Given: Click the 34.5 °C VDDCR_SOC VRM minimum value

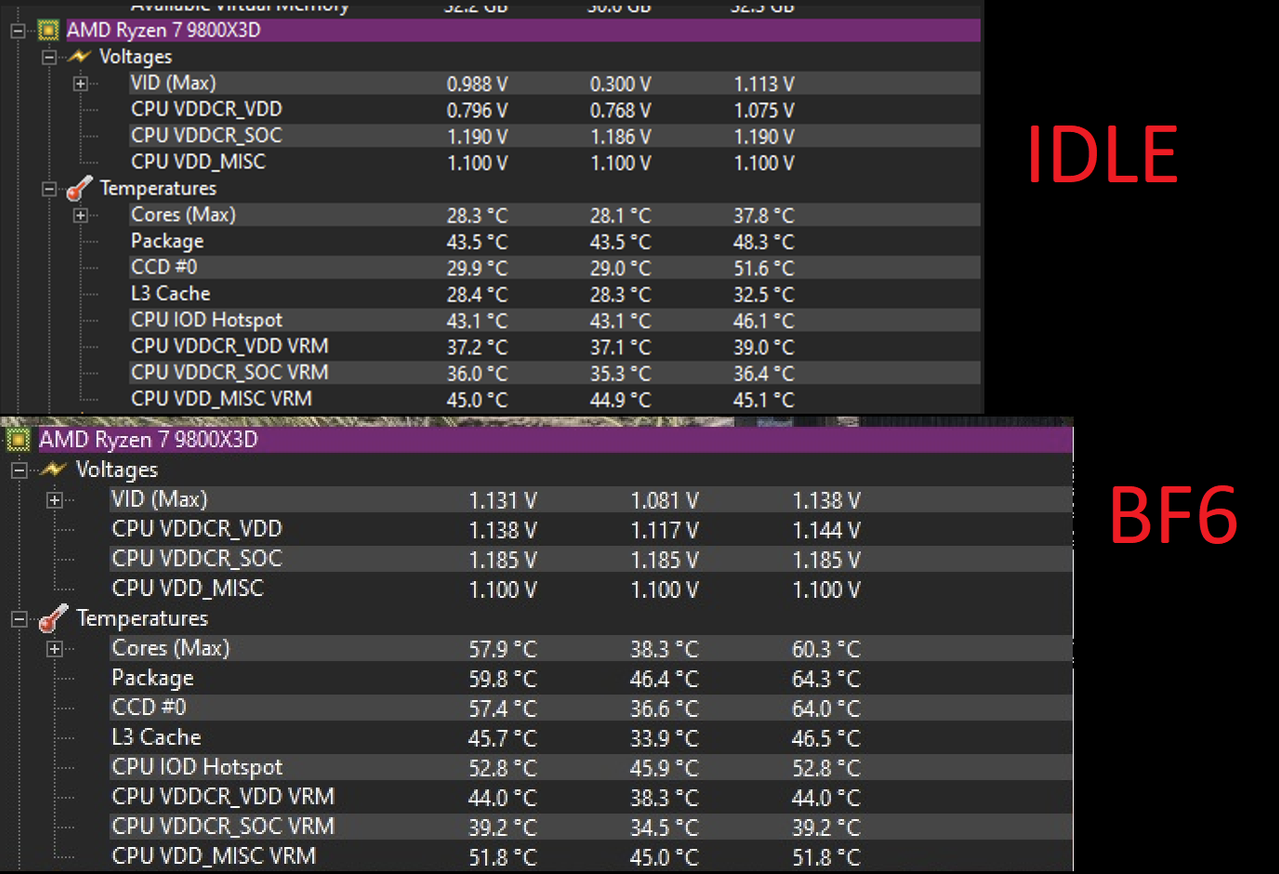Looking at the screenshot, I should click(x=664, y=828).
